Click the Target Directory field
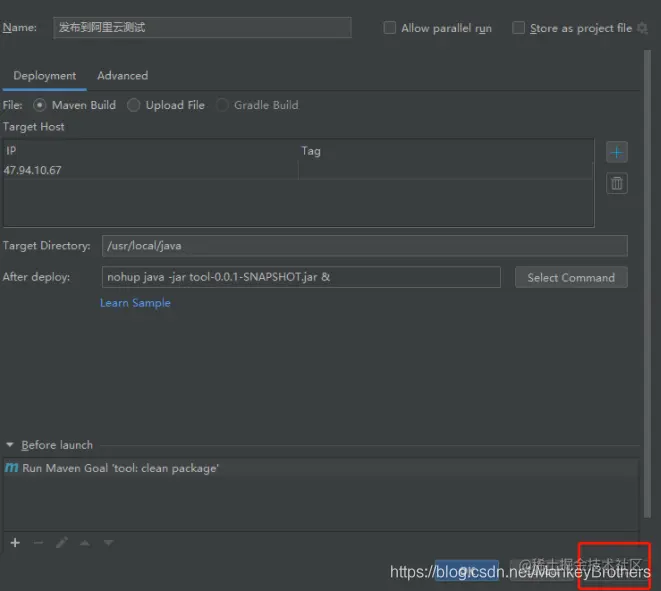The width and height of the screenshot is (661, 591). point(365,246)
